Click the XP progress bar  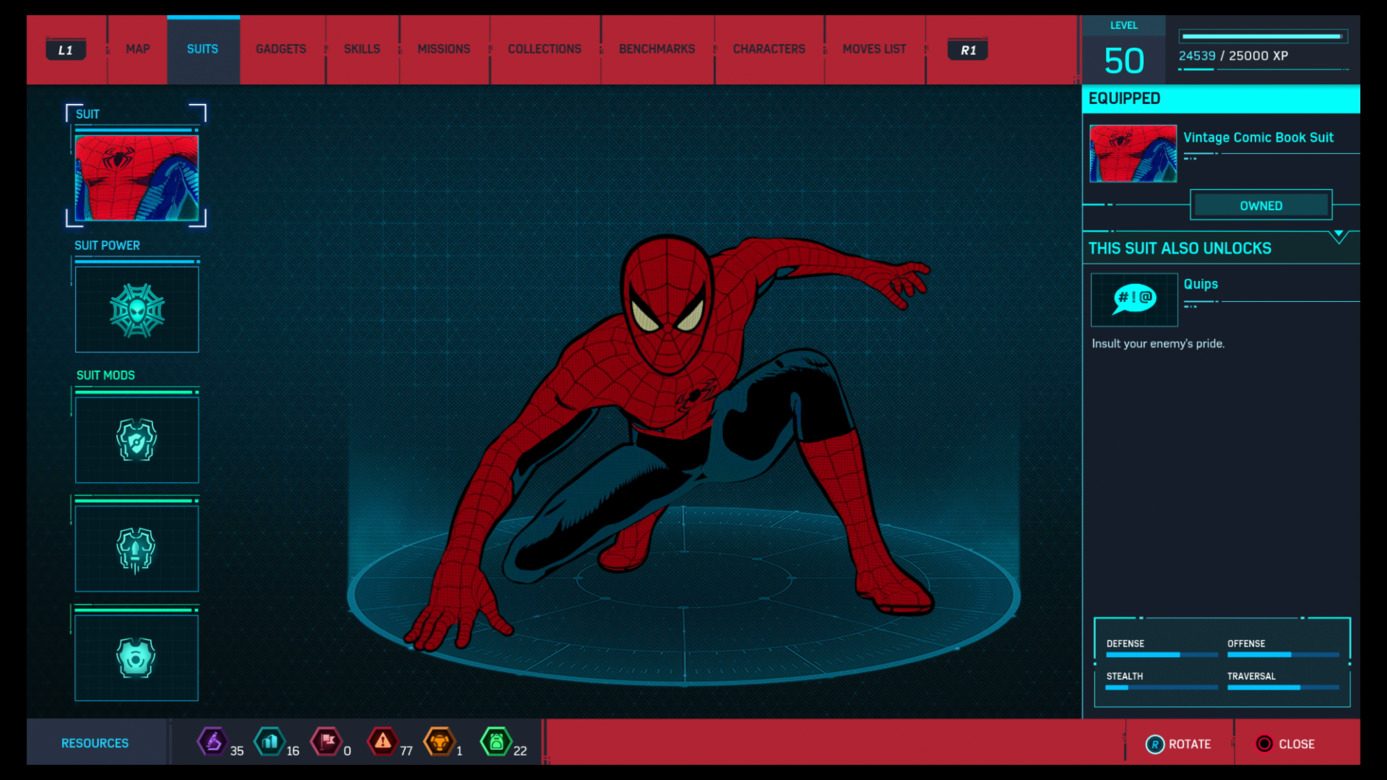click(x=1262, y=37)
